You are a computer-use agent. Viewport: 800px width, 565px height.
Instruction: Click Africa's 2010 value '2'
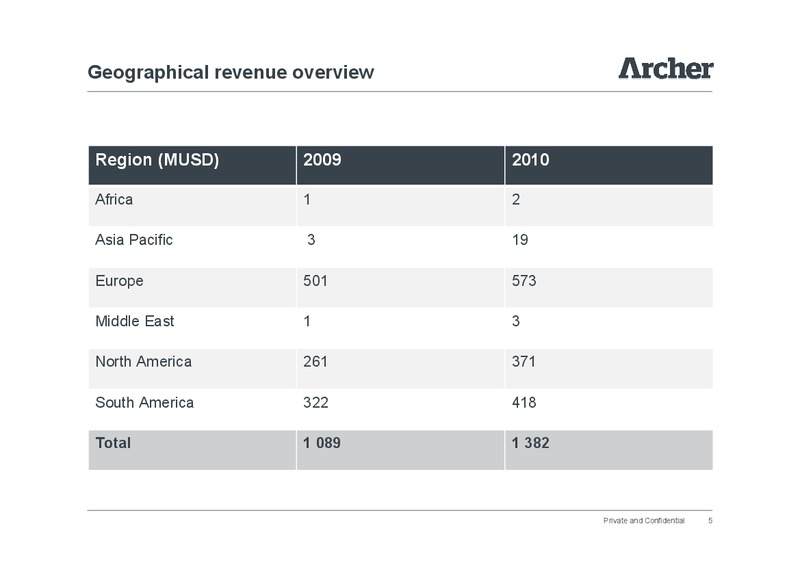pyautogui.click(x=516, y=199)
